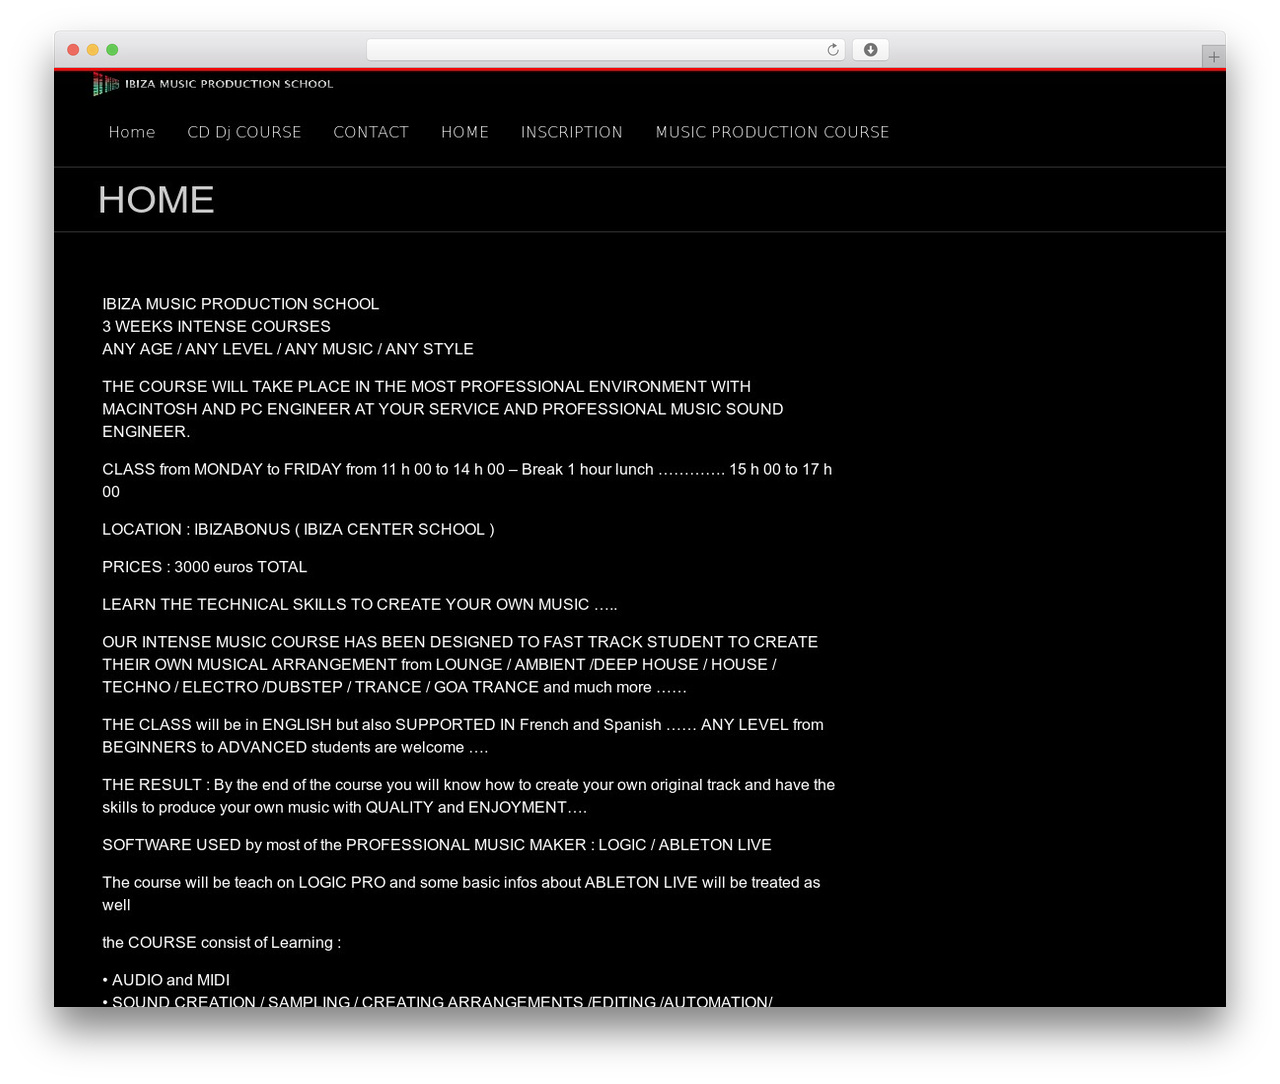Click the Ibiza Music Production School site title
Viewport: 1280px width, 1084px height.
(229, 84)
